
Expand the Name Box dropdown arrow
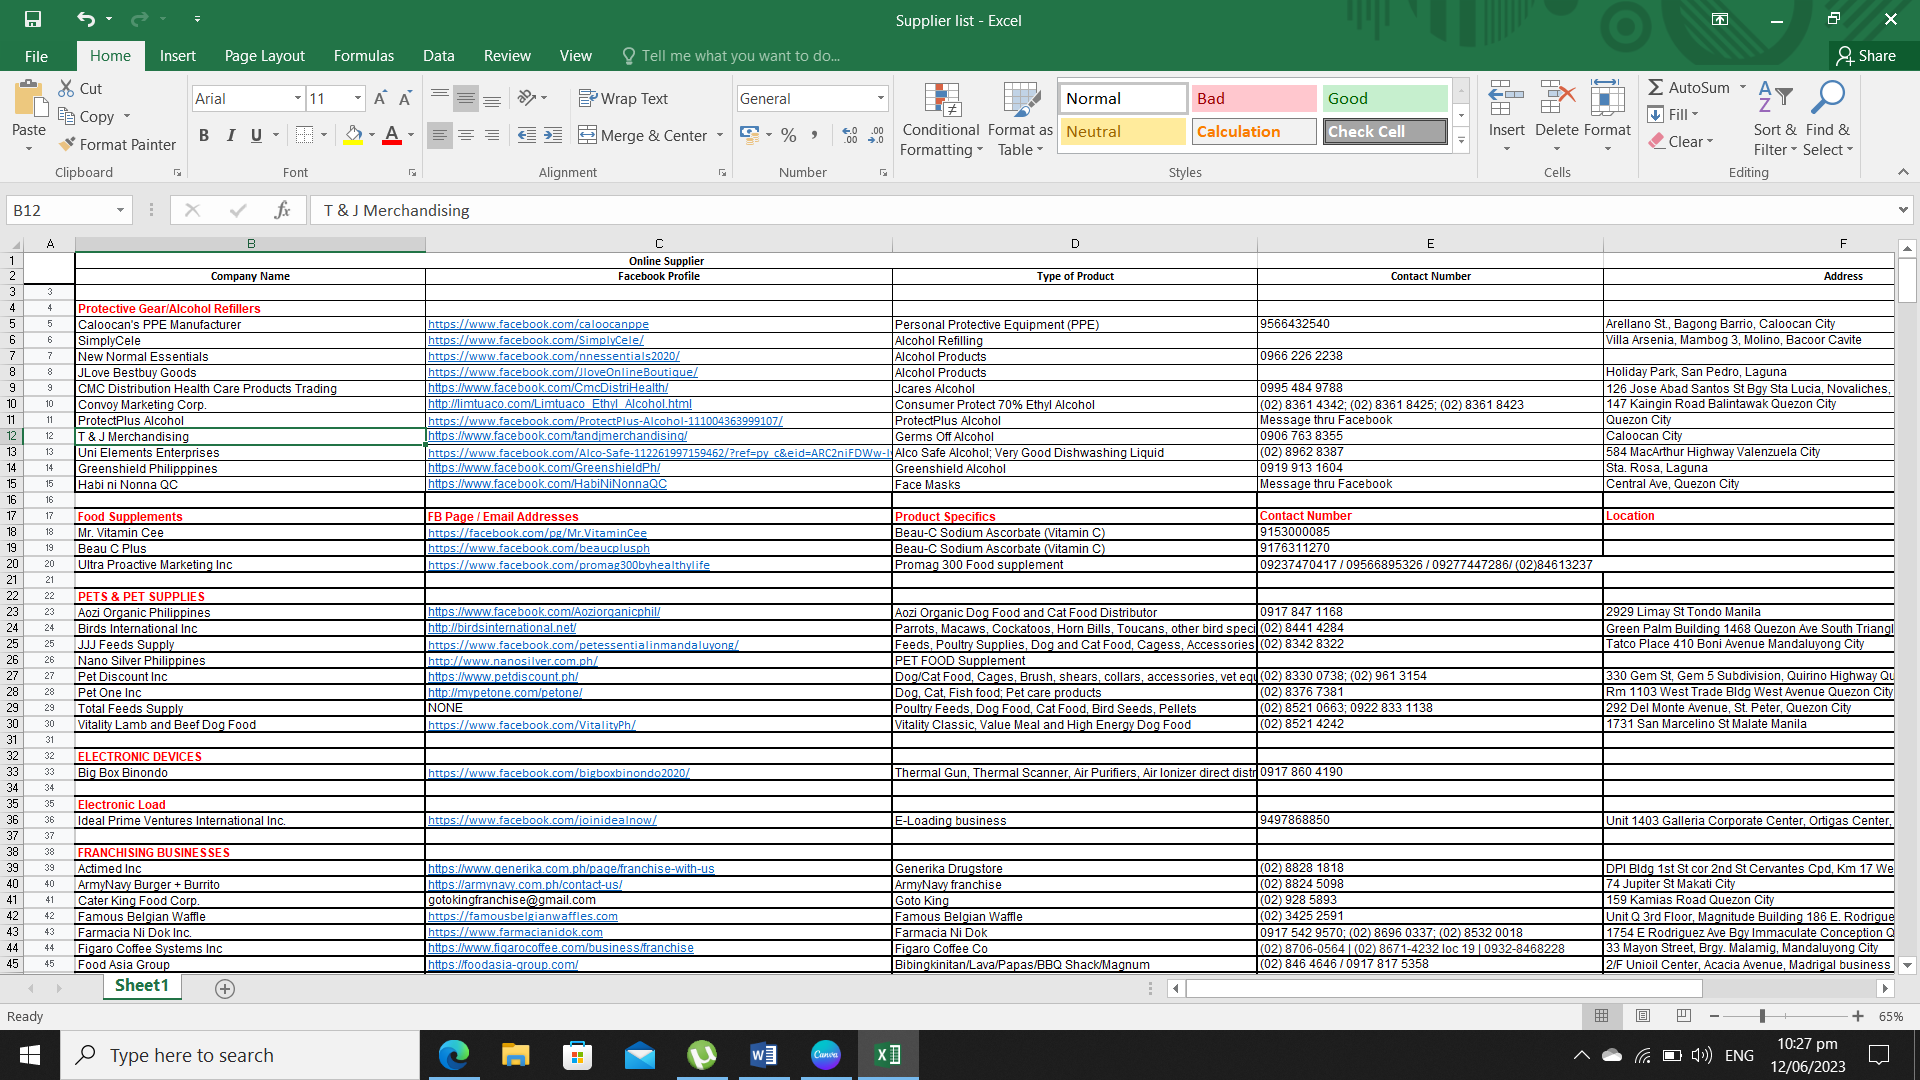click(x=120, y=210)
